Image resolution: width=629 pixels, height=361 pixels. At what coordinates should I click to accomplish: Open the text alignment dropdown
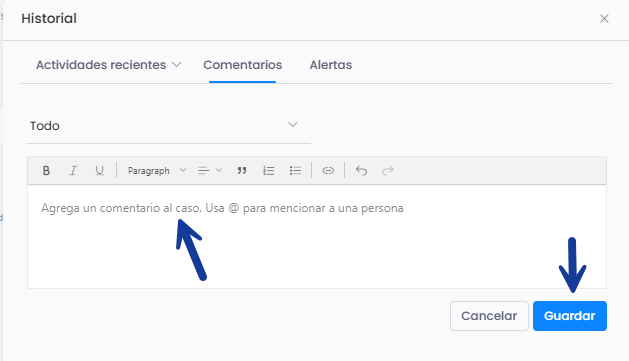click(210, 171)
